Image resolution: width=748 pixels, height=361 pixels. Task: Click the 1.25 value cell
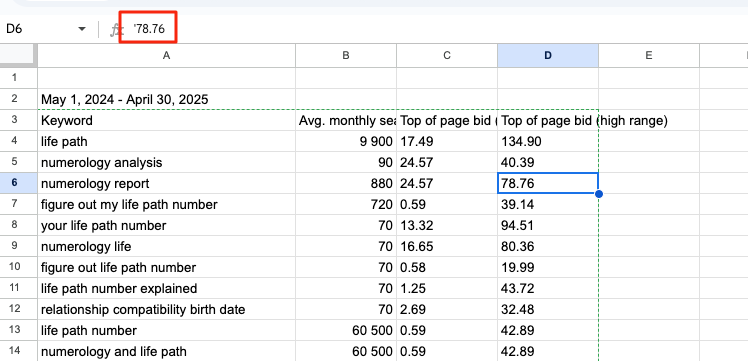coord(447,288)
